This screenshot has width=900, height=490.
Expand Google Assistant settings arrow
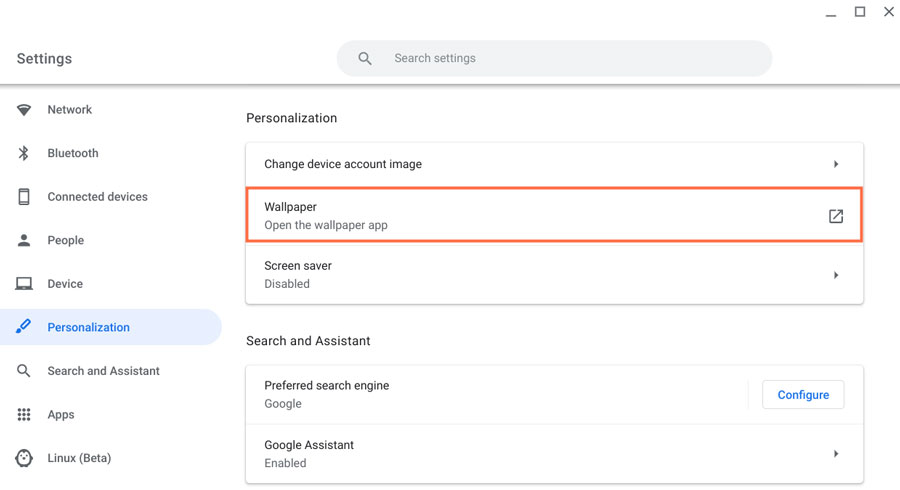[836, 454]
